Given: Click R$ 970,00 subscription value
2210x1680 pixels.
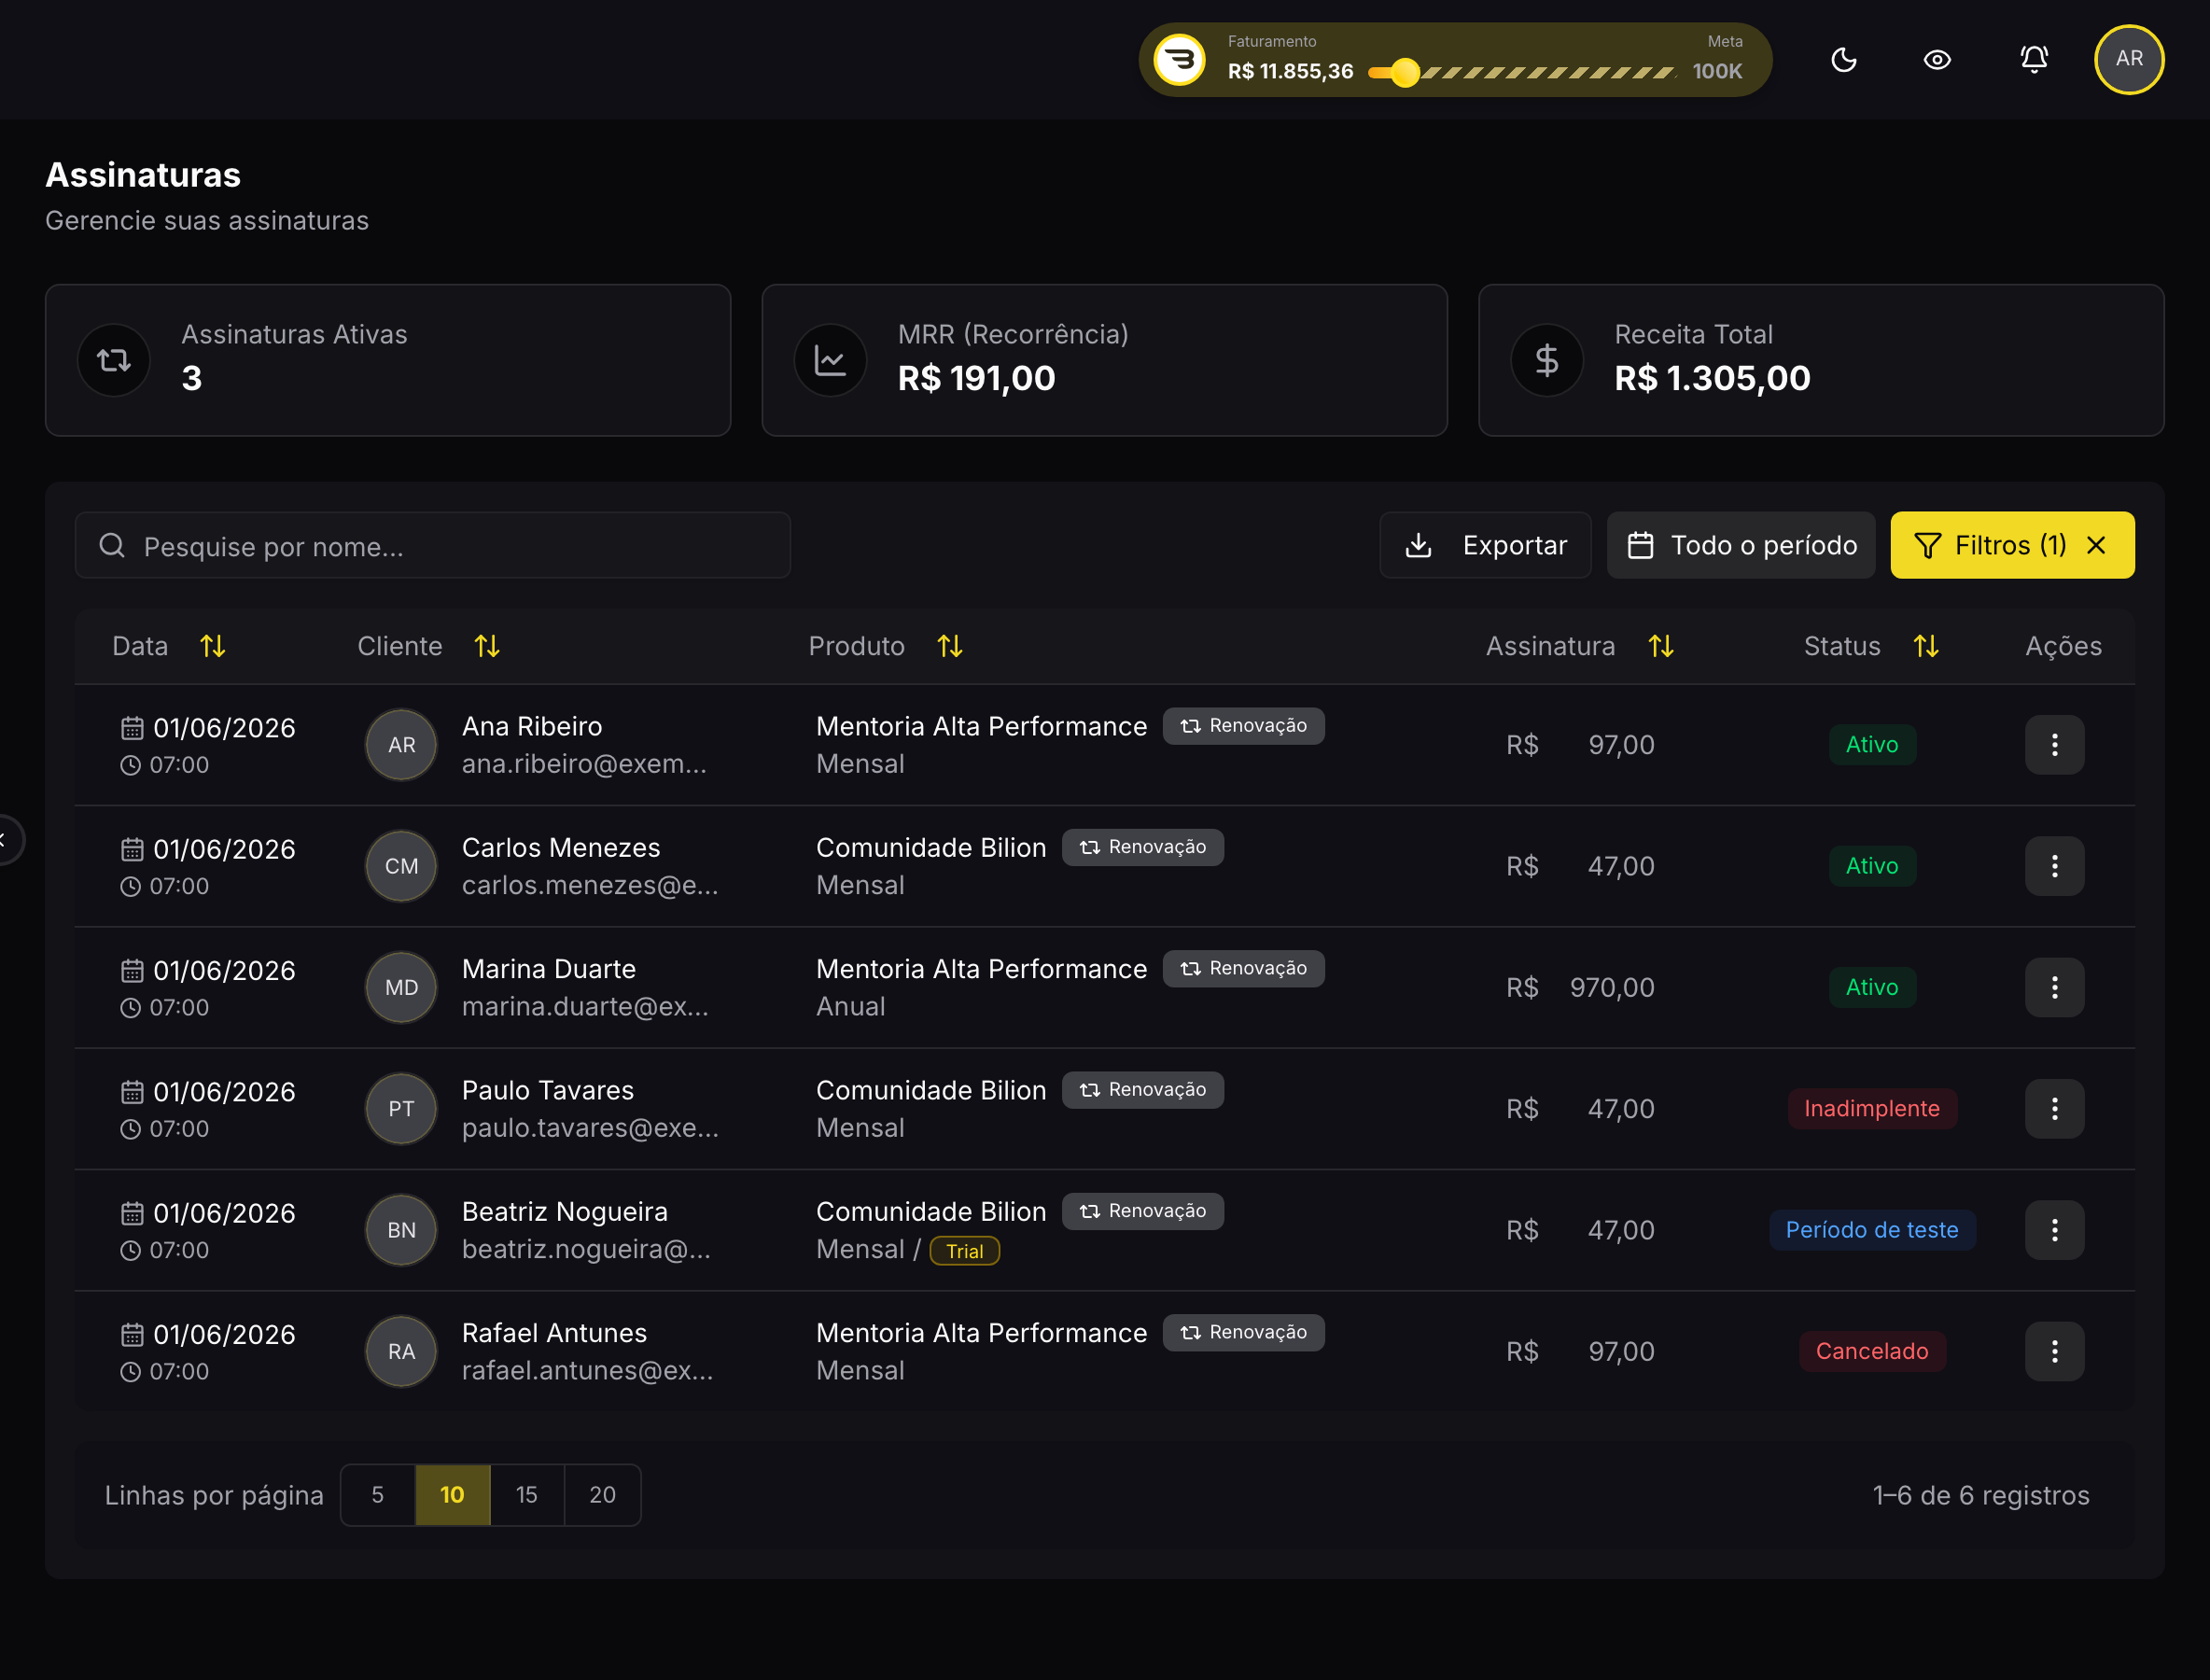Looking at the screenshot, I should pyautogui.click(x=1580, y=988).
